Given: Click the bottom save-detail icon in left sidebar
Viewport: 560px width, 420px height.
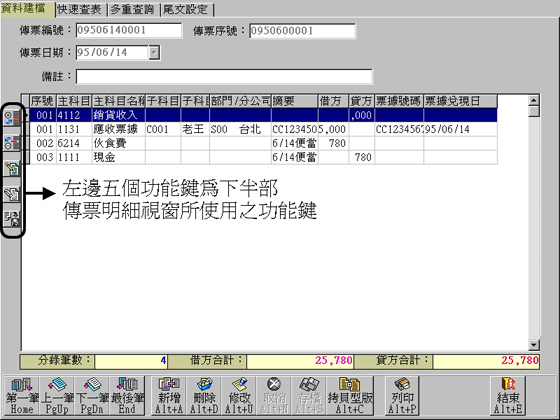Looking at the screenshot, I should click(x=12, y=219).
